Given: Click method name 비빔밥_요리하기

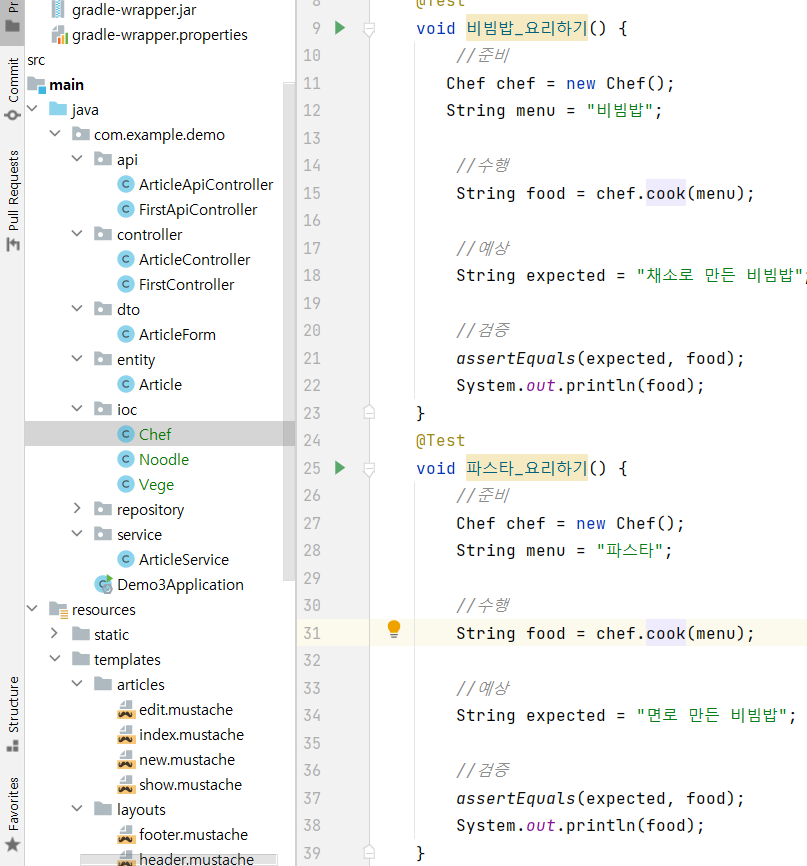Looking at the screenshot, I should click(x=526, y=28).
